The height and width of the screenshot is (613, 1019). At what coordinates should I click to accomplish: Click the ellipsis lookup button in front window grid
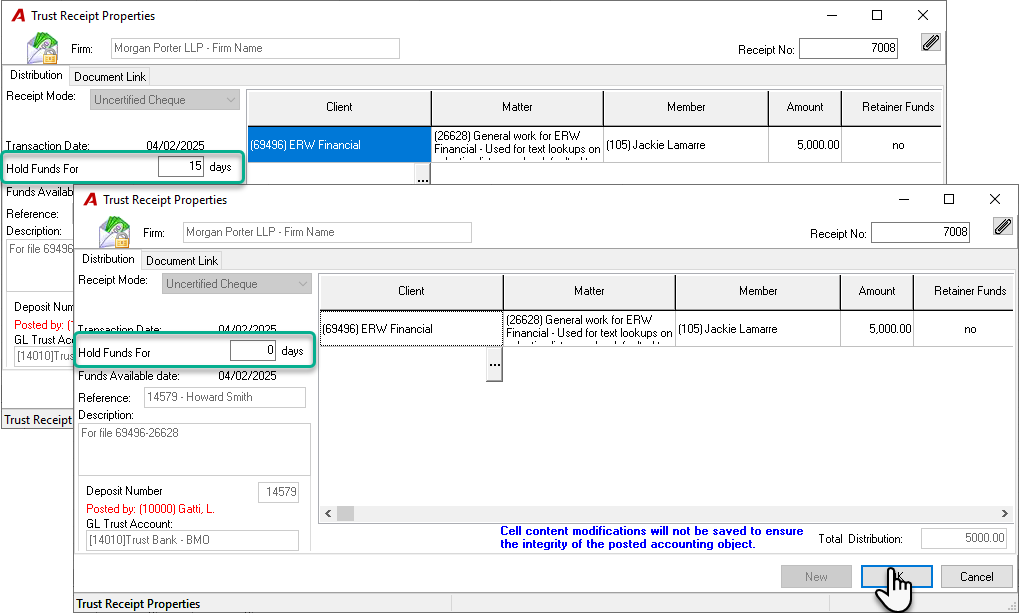pos(495,364)
